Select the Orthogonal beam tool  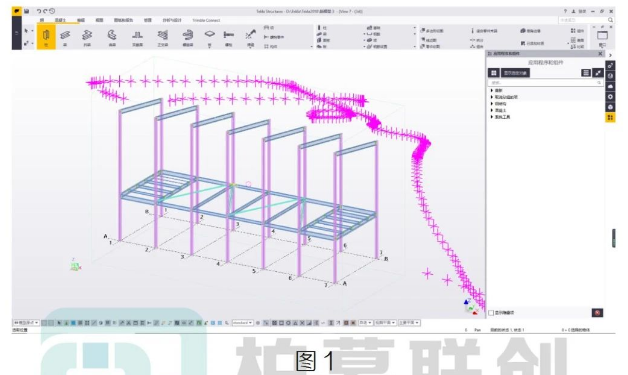coord(163,37)
